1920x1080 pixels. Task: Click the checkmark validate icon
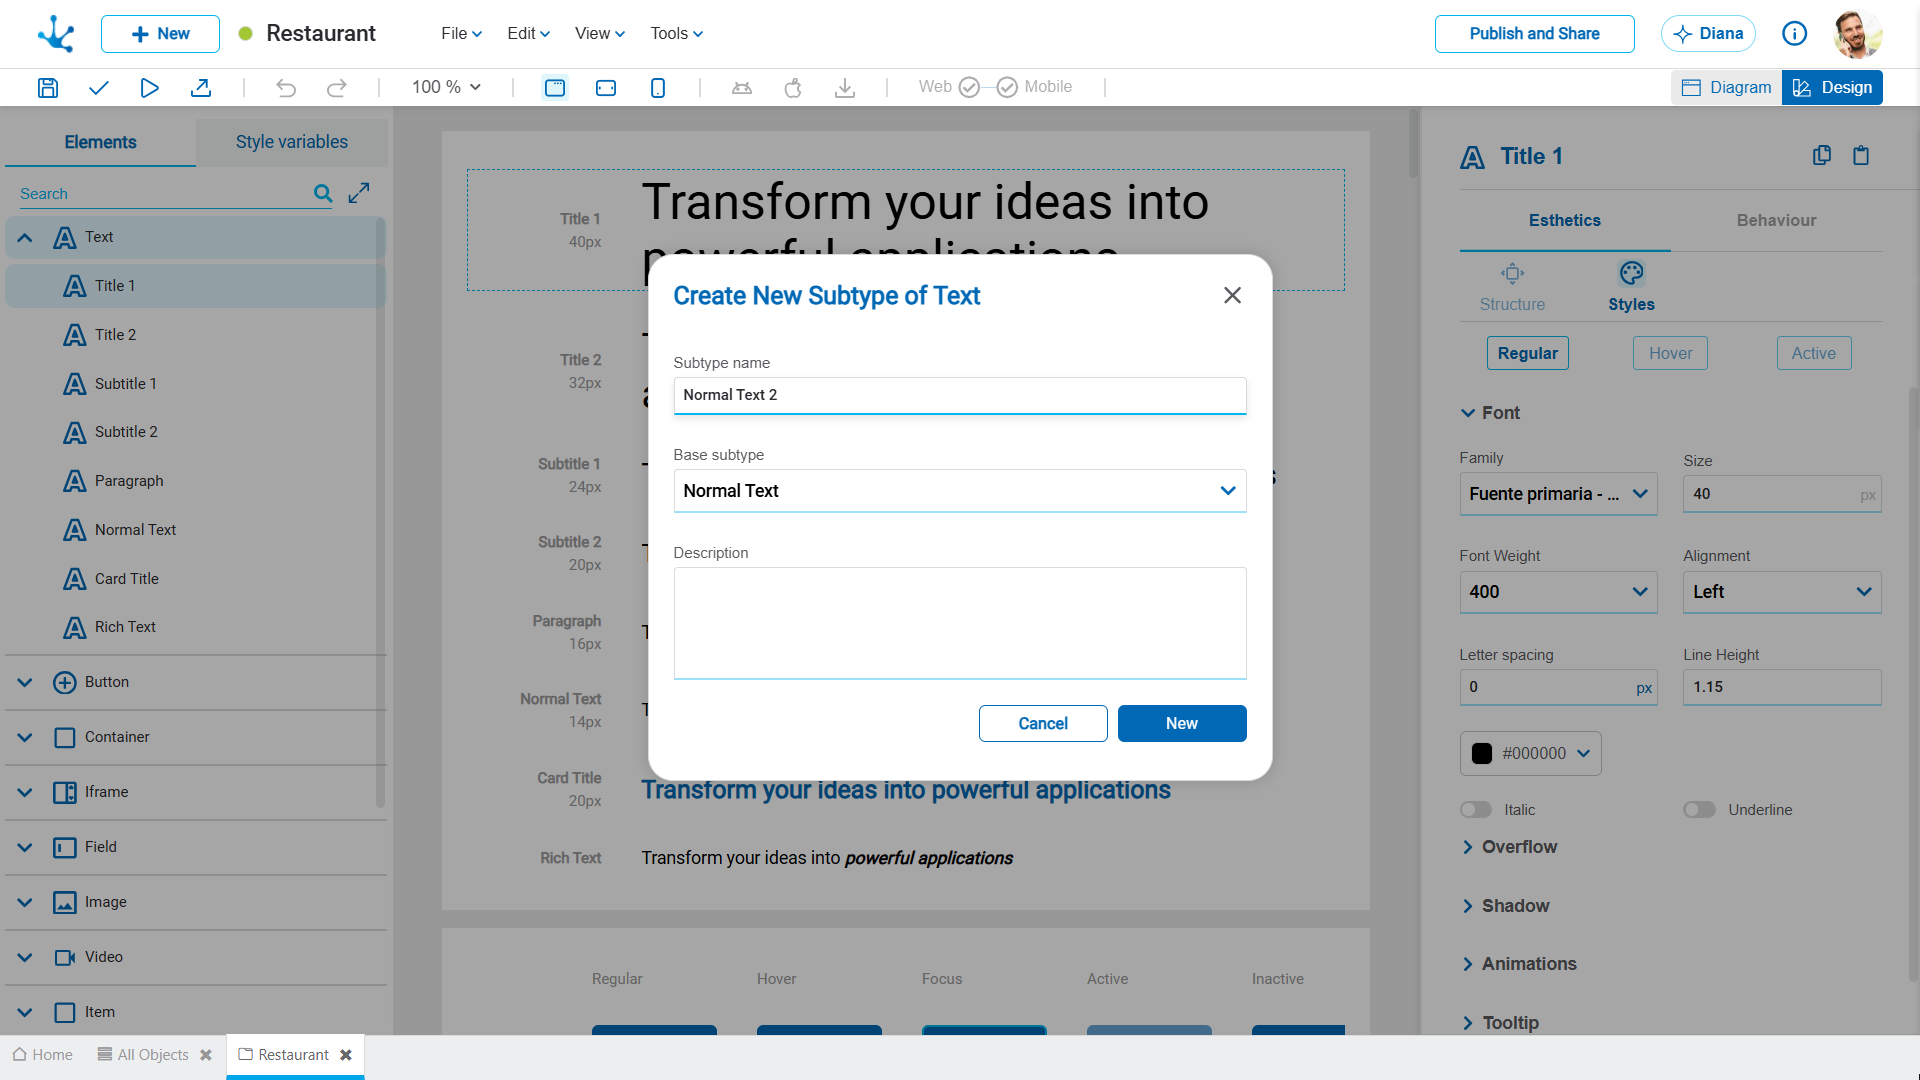tap(98, 88)
